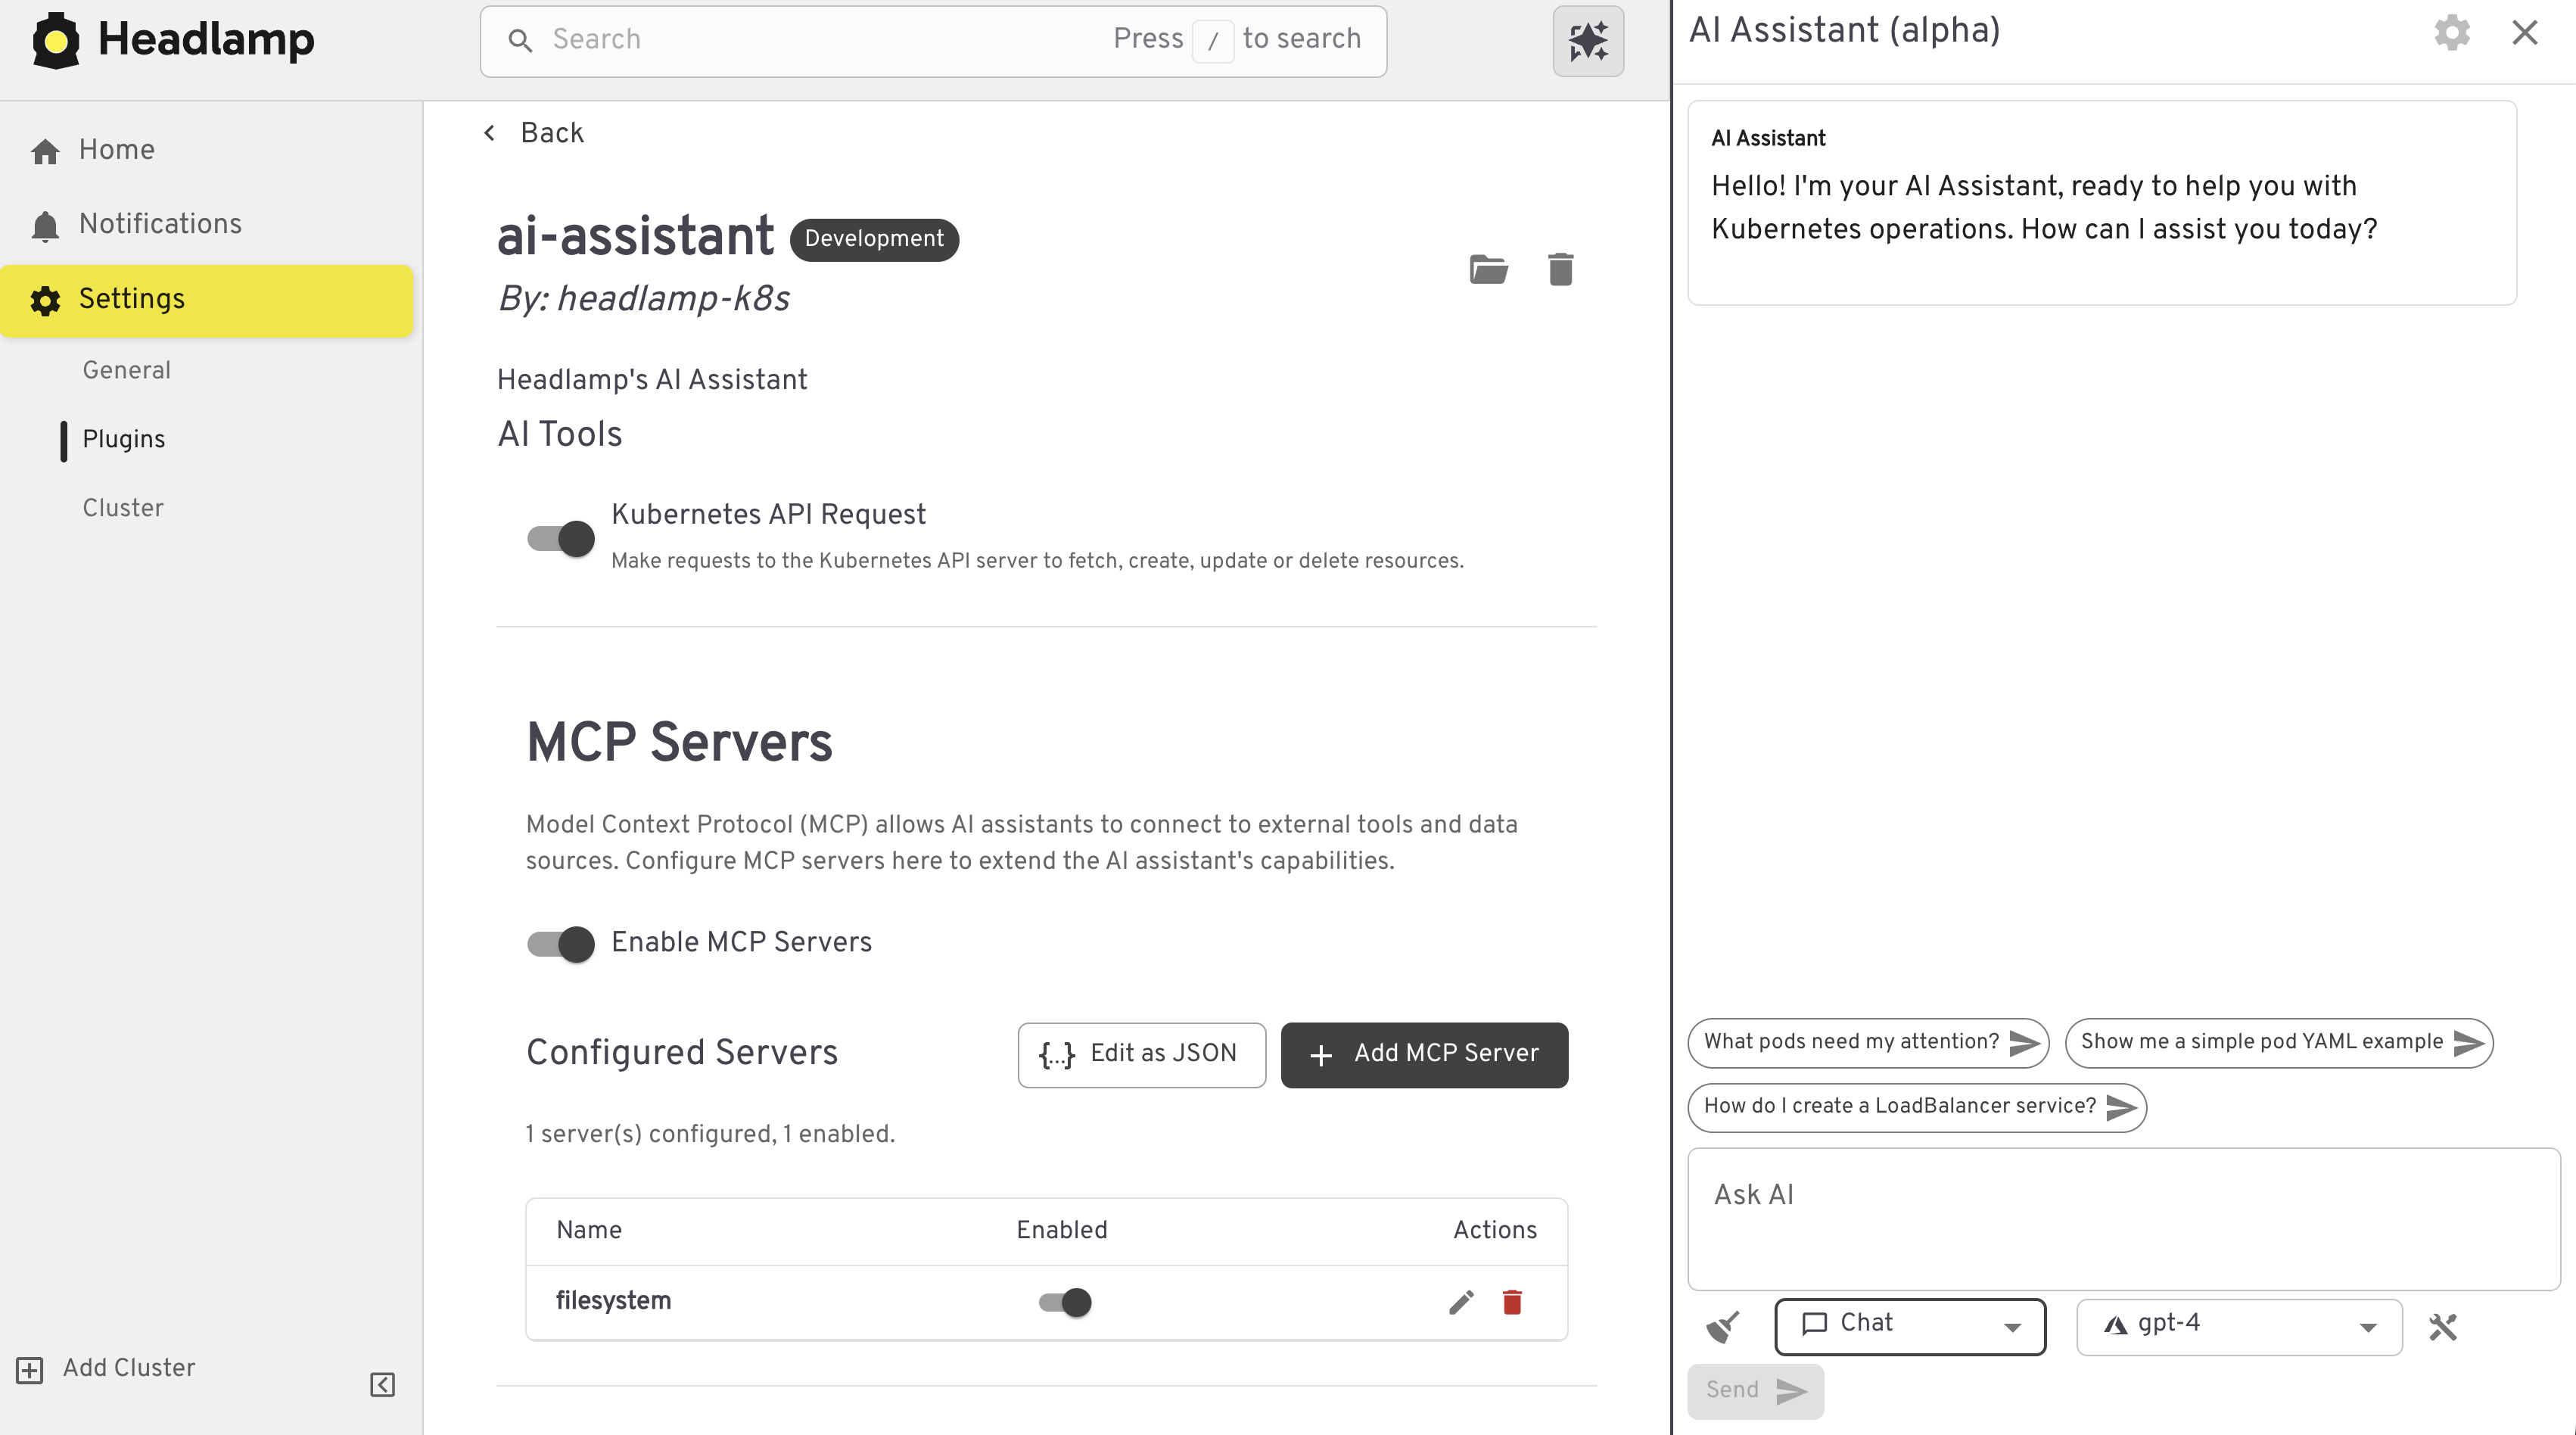Screen dimensions: 2576x1435
Task: Click the Development badge
Action: [x=874, y=239]
